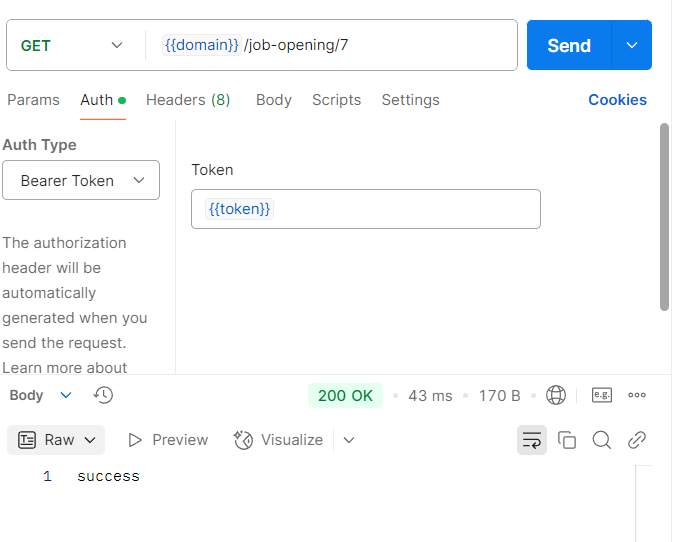Click the Token input field
Image resolution: width=676 pixels, height=542 pixels.
tap(400, 209)
